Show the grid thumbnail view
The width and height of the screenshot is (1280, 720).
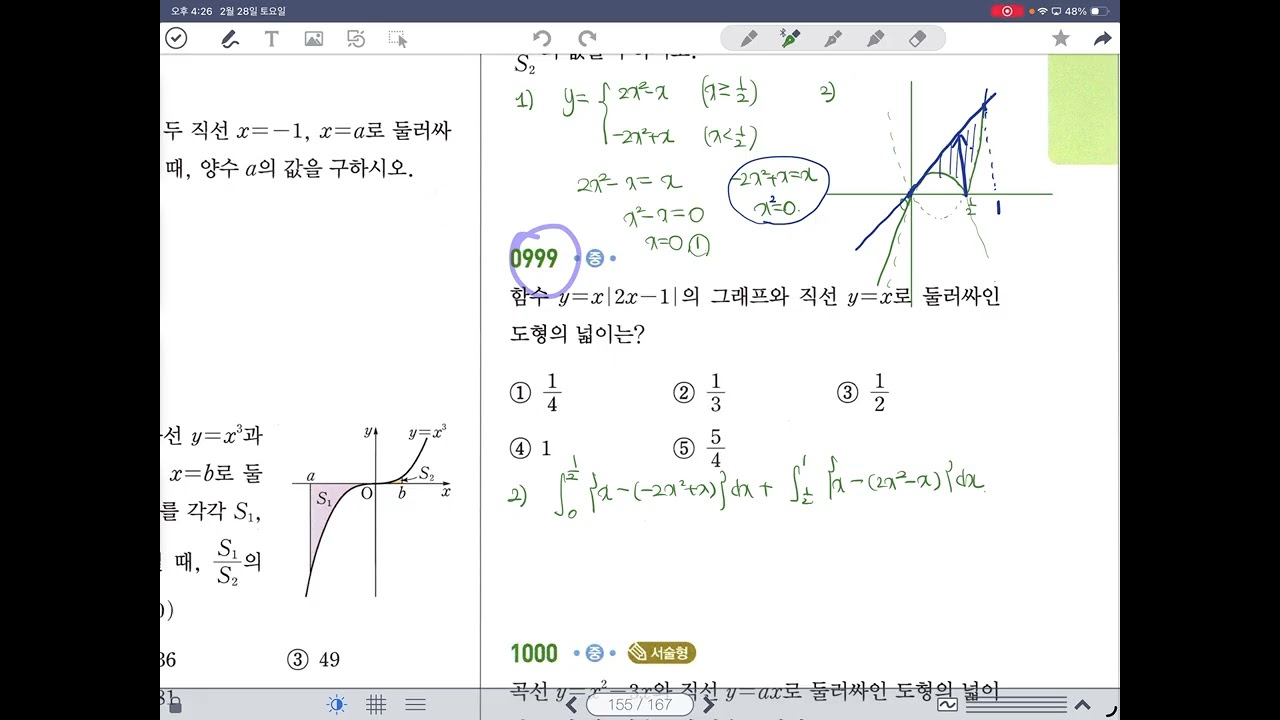376,705
